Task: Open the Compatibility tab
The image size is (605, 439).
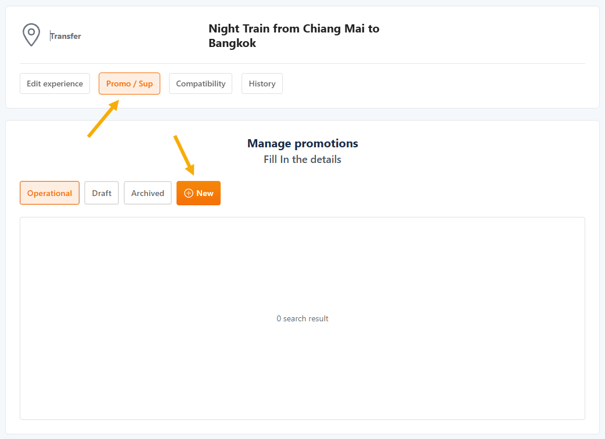Action: 200,84
